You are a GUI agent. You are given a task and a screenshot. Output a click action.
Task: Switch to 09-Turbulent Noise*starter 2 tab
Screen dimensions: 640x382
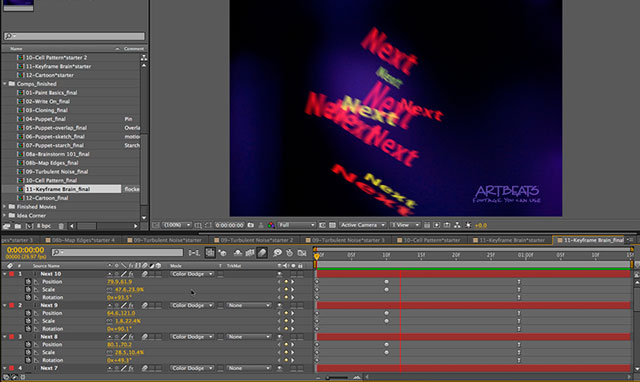pyautogui.click(x=253, y=240)
